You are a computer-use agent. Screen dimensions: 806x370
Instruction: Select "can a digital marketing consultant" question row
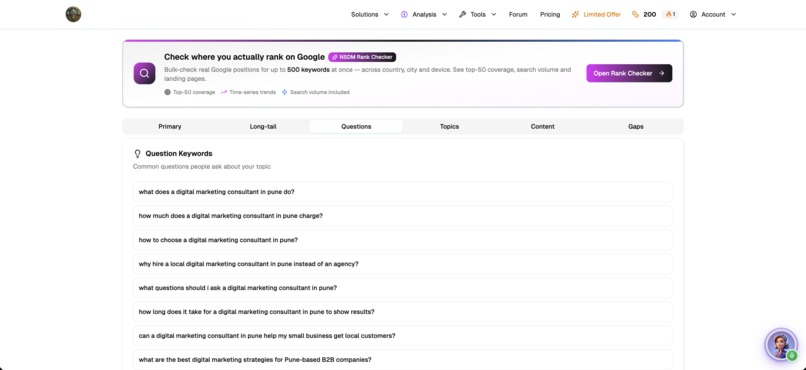pos(402,336)
